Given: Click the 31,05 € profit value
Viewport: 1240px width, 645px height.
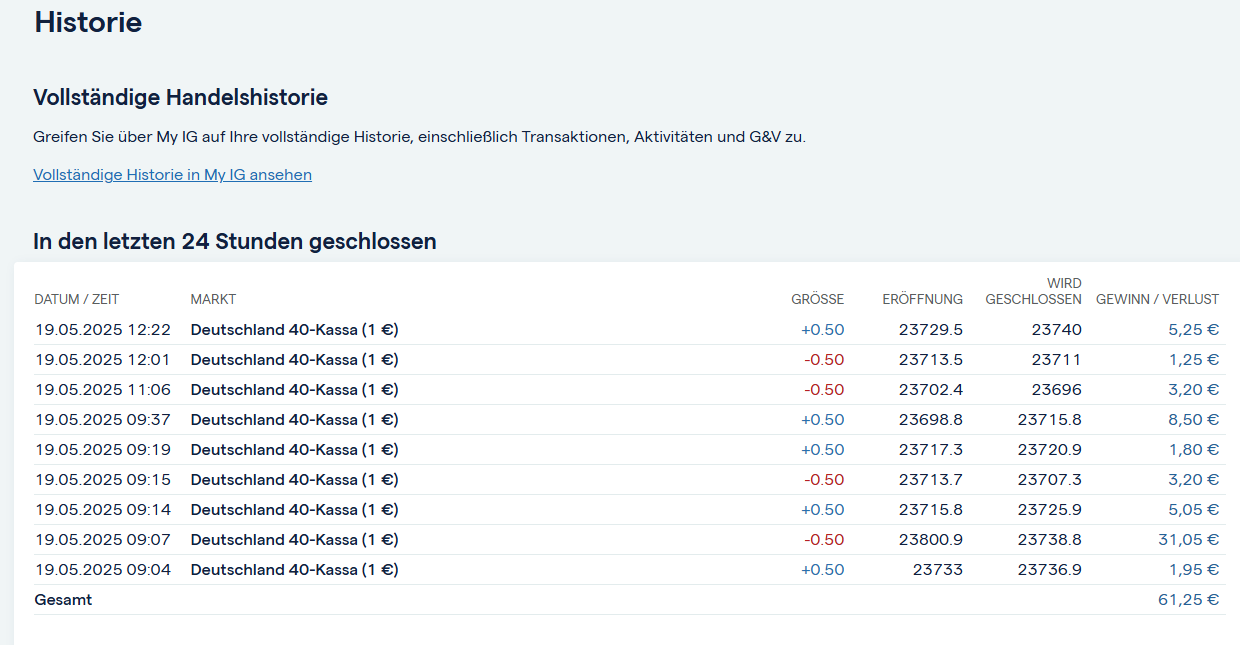Looking at the screenshot, I should pos(1188,540).
